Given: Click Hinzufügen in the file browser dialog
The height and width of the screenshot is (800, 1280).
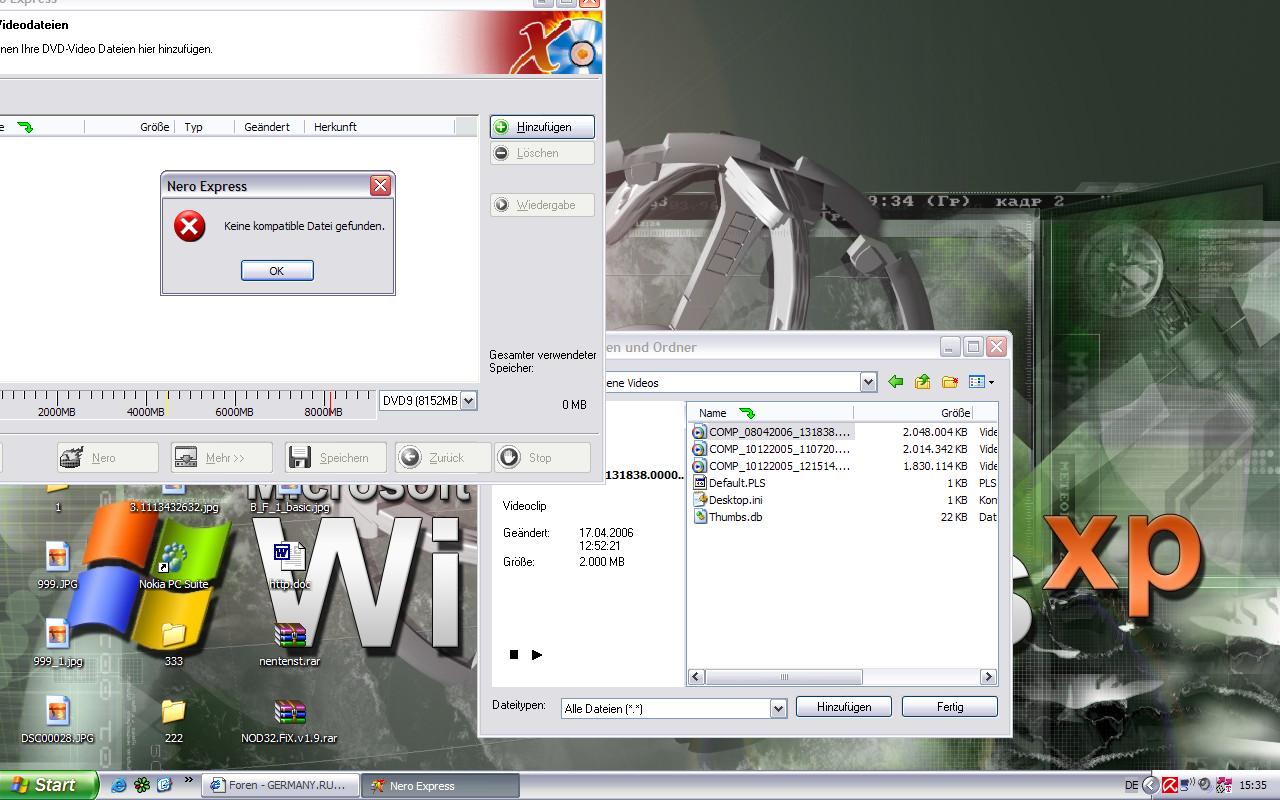Looking at the screenshot, I should click(843, 707).
